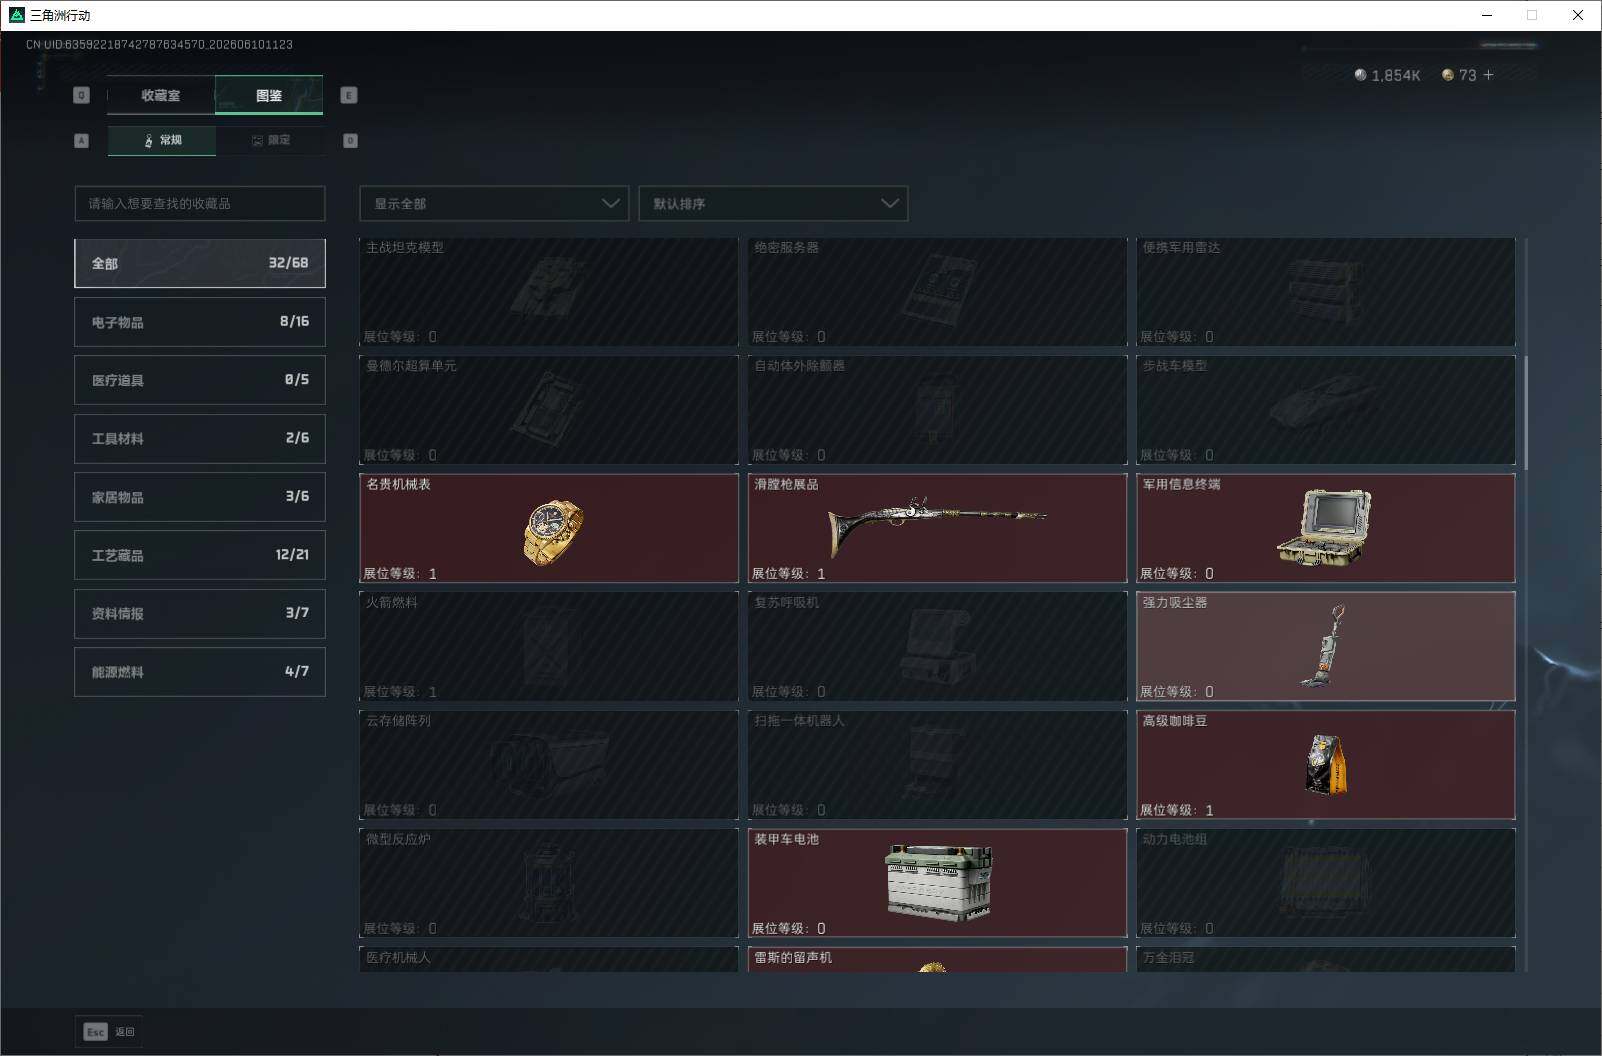This screenshot has width=1602, height=1056.
Task: Click the gold watch icon in 名贵机械表
Action: click(x=553, y=532)
